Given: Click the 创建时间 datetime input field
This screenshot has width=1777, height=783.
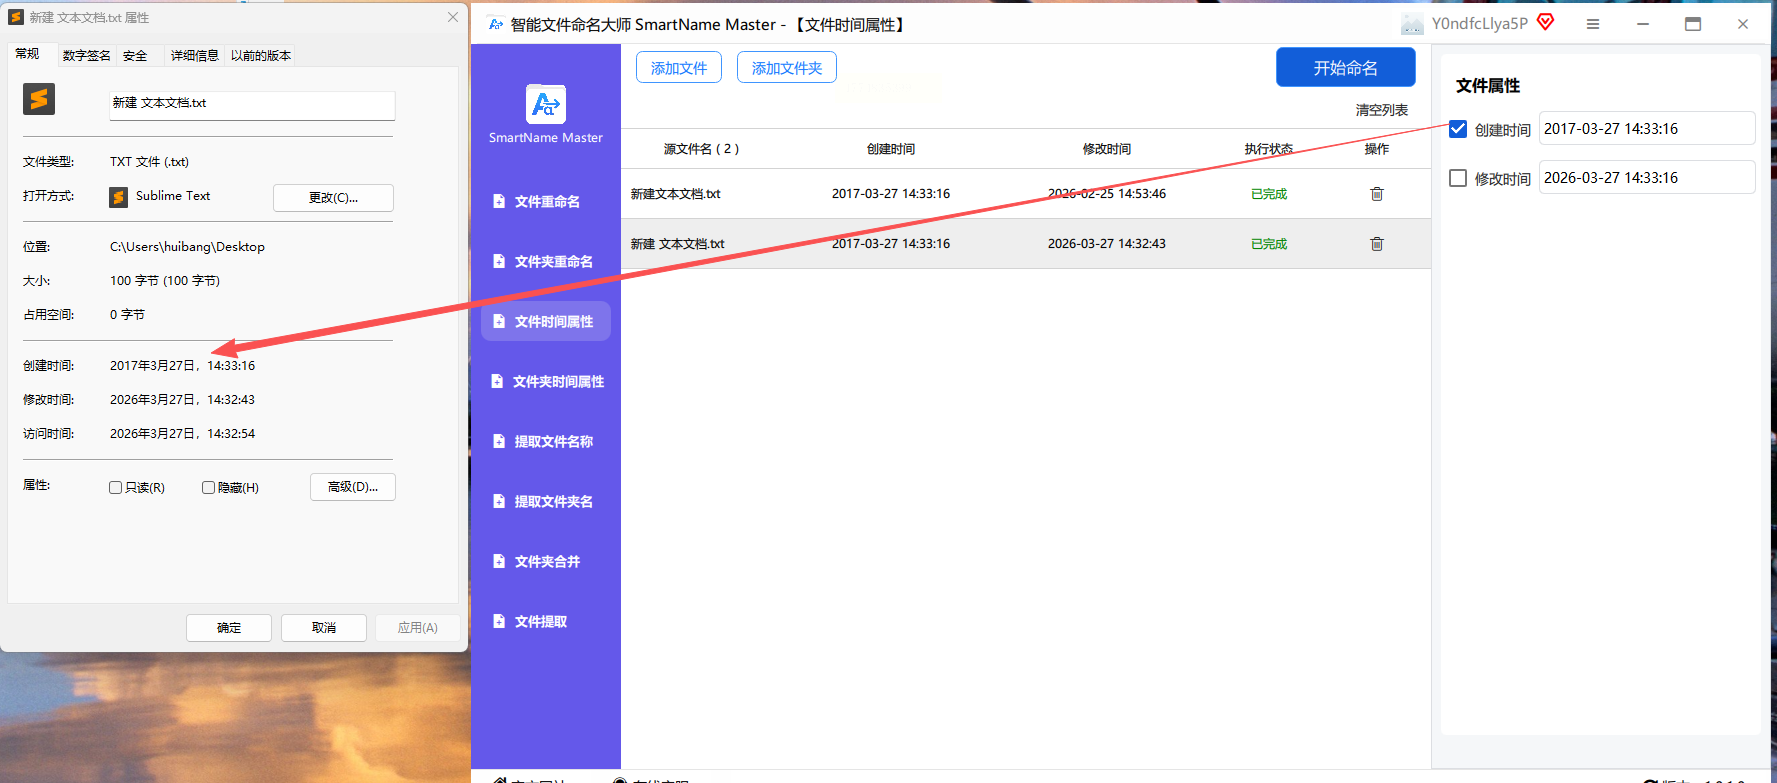Looking at the screenshot, I should [x=1645, y=129].
